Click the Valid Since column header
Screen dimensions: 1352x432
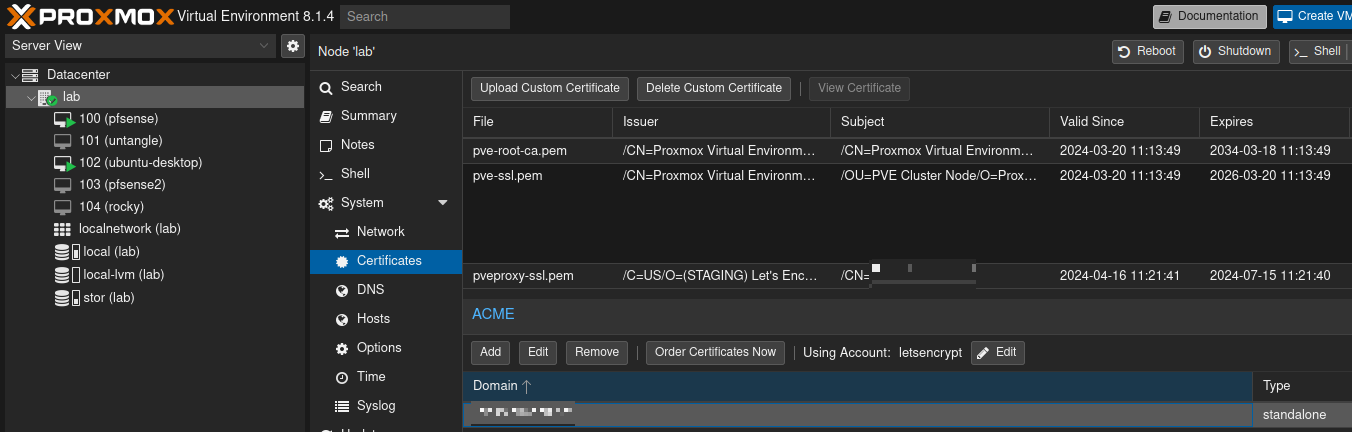pyautogui.click(x=1124, y=122)
